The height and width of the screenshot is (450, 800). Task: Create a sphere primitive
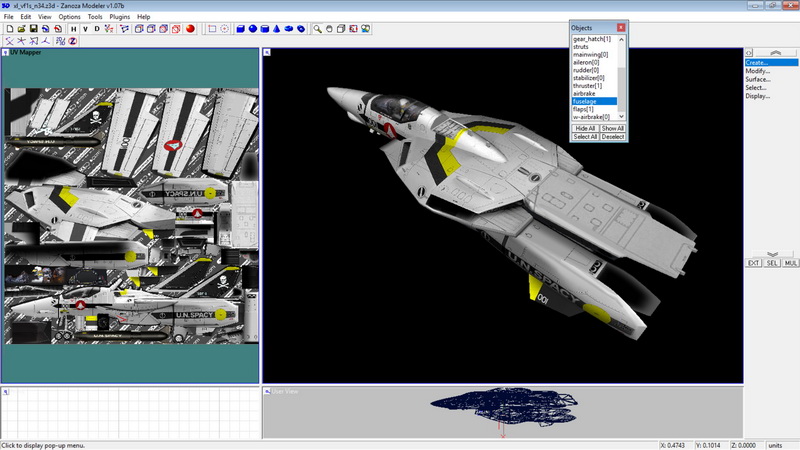click(253, 29)
